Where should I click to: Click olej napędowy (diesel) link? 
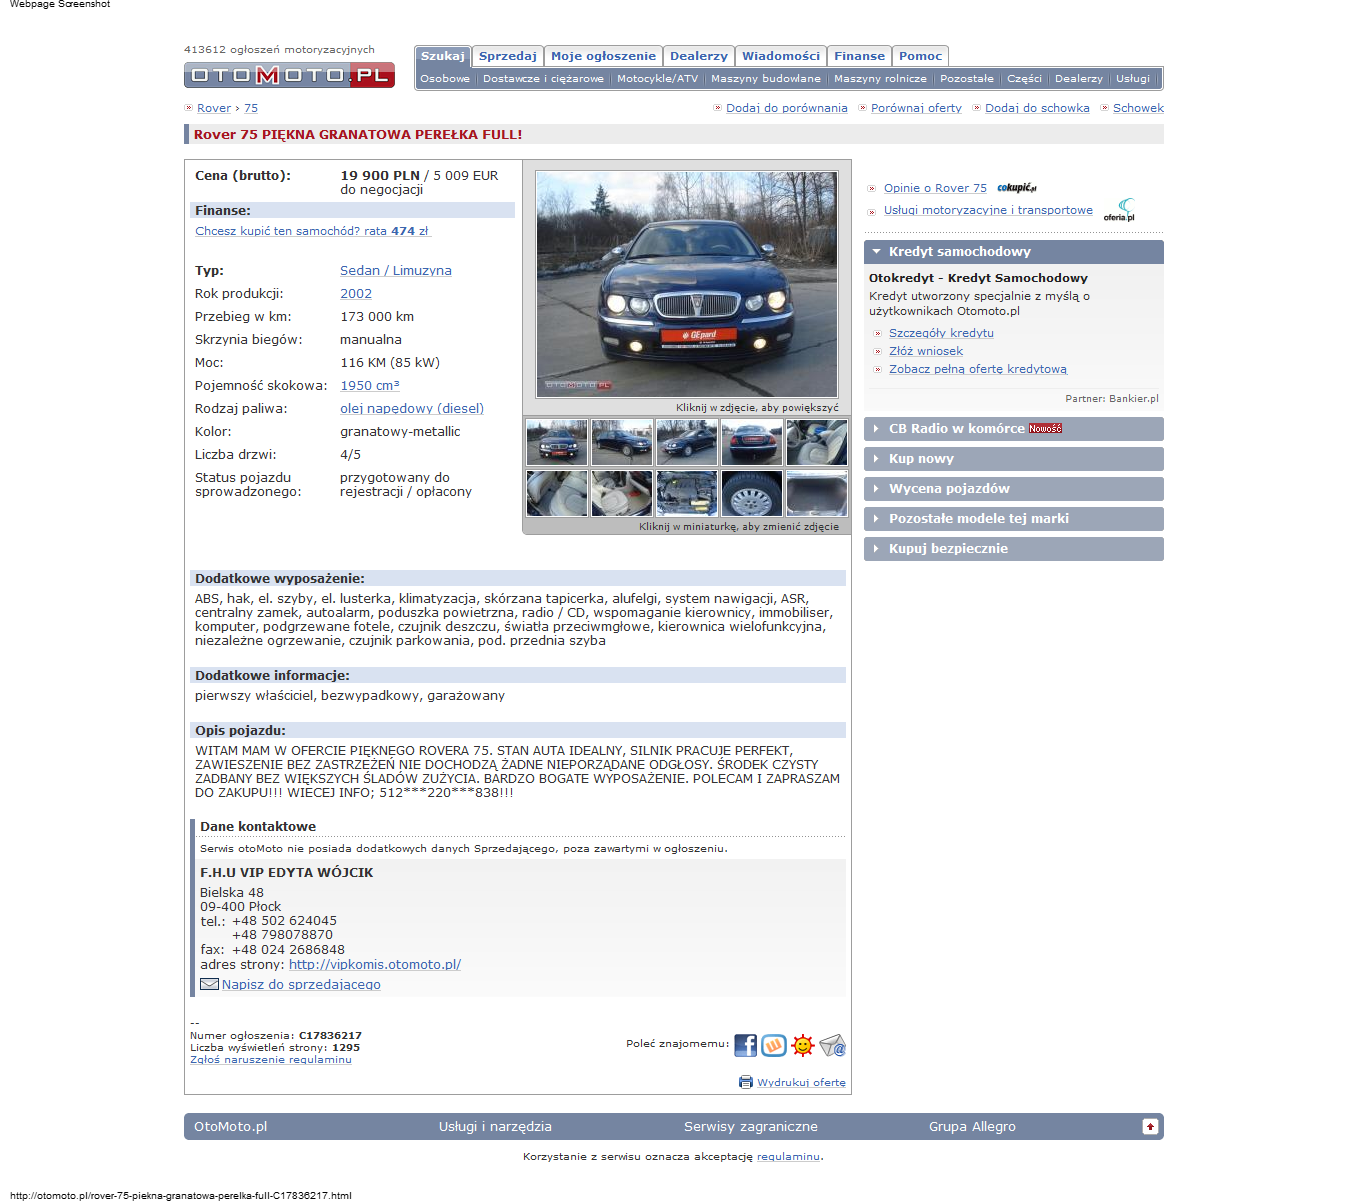(x=412, y=408)
